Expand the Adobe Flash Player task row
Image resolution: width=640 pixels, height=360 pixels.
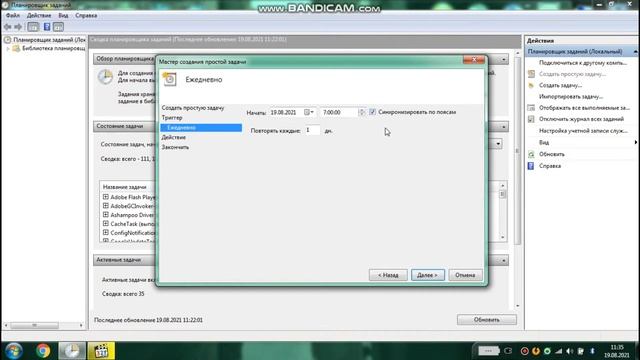(x=106, y=197)
